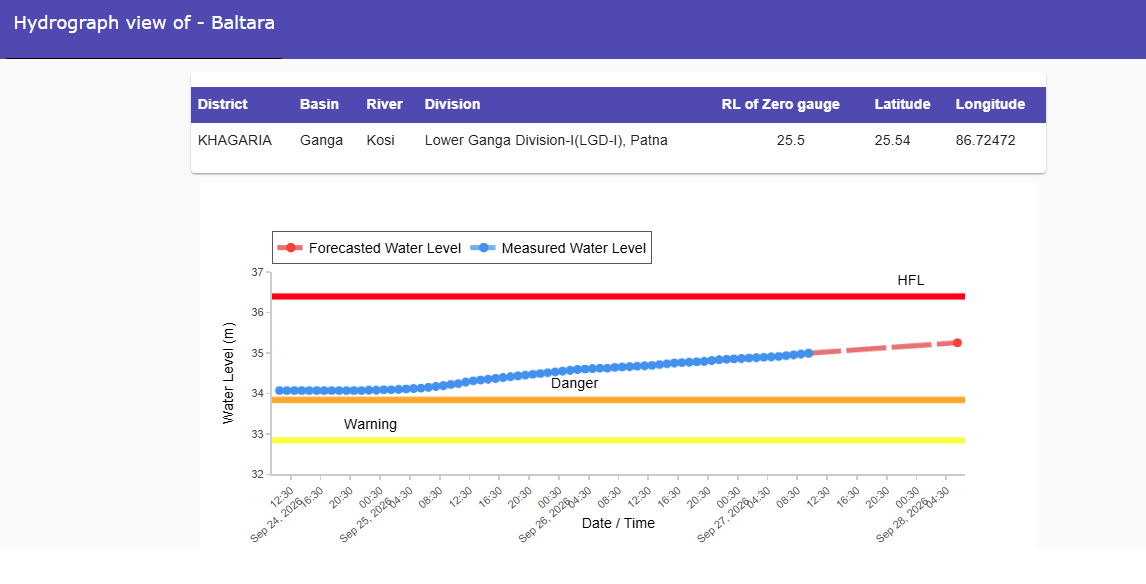Click the HFL label on chart
1146x584 pixels.
coord(911,281)
